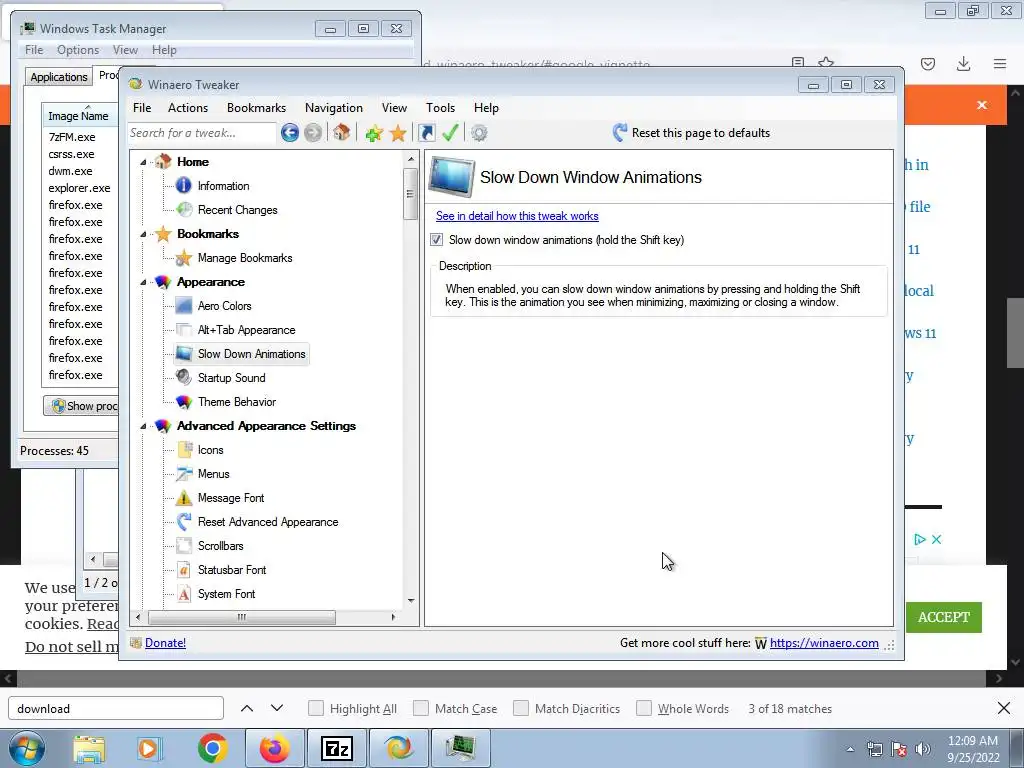Switch to Applications tab in Task Manager
The width and height of the screenshot is (1024, 768).
point(59,77)
